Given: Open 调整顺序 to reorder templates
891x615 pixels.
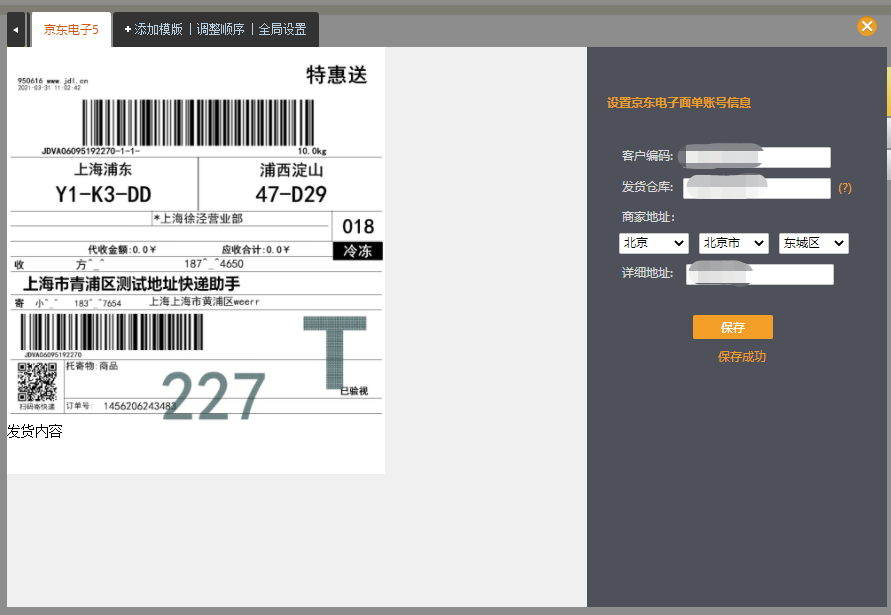Looking at the screenshot, I should [x=220, y=29].
